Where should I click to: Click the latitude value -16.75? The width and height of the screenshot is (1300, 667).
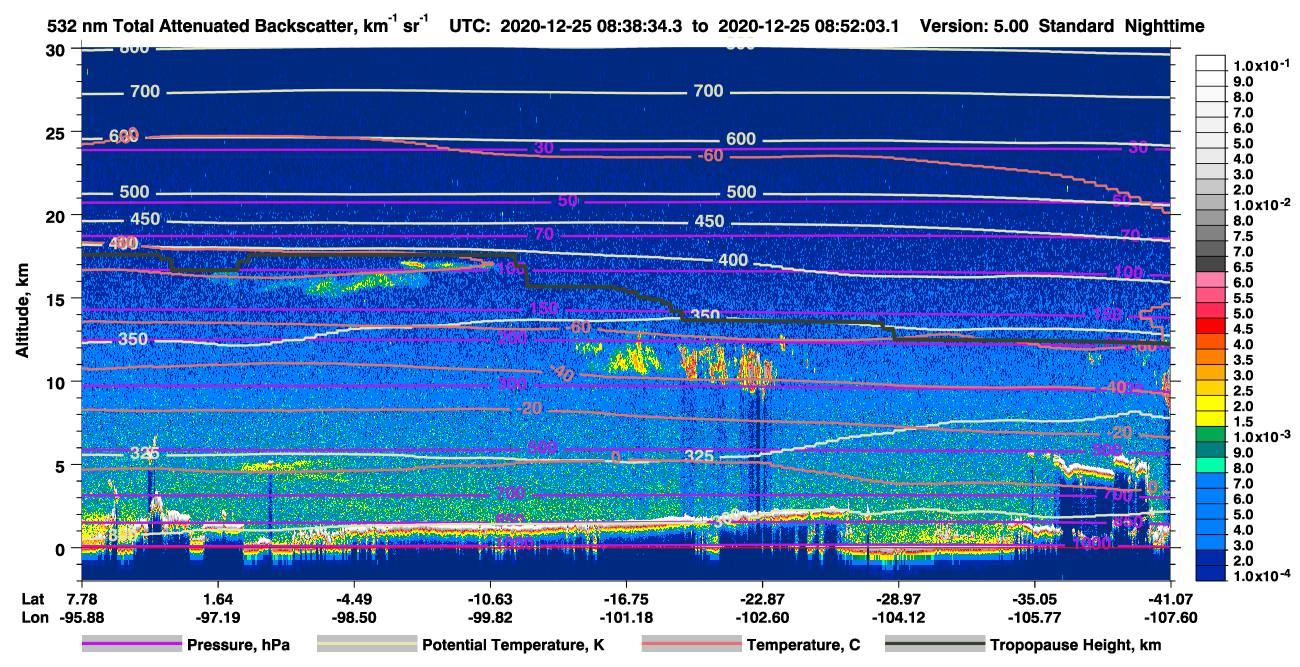click(626, 598)
